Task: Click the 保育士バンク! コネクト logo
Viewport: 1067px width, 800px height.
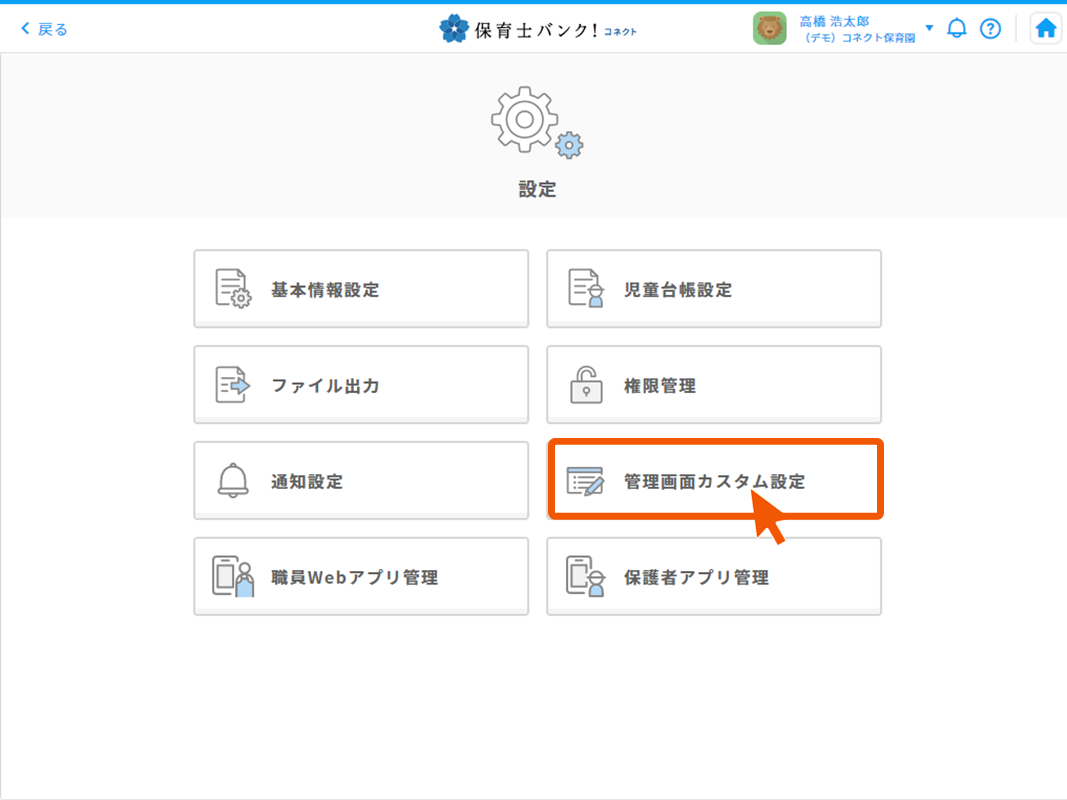Action: [x=538, y=29]
